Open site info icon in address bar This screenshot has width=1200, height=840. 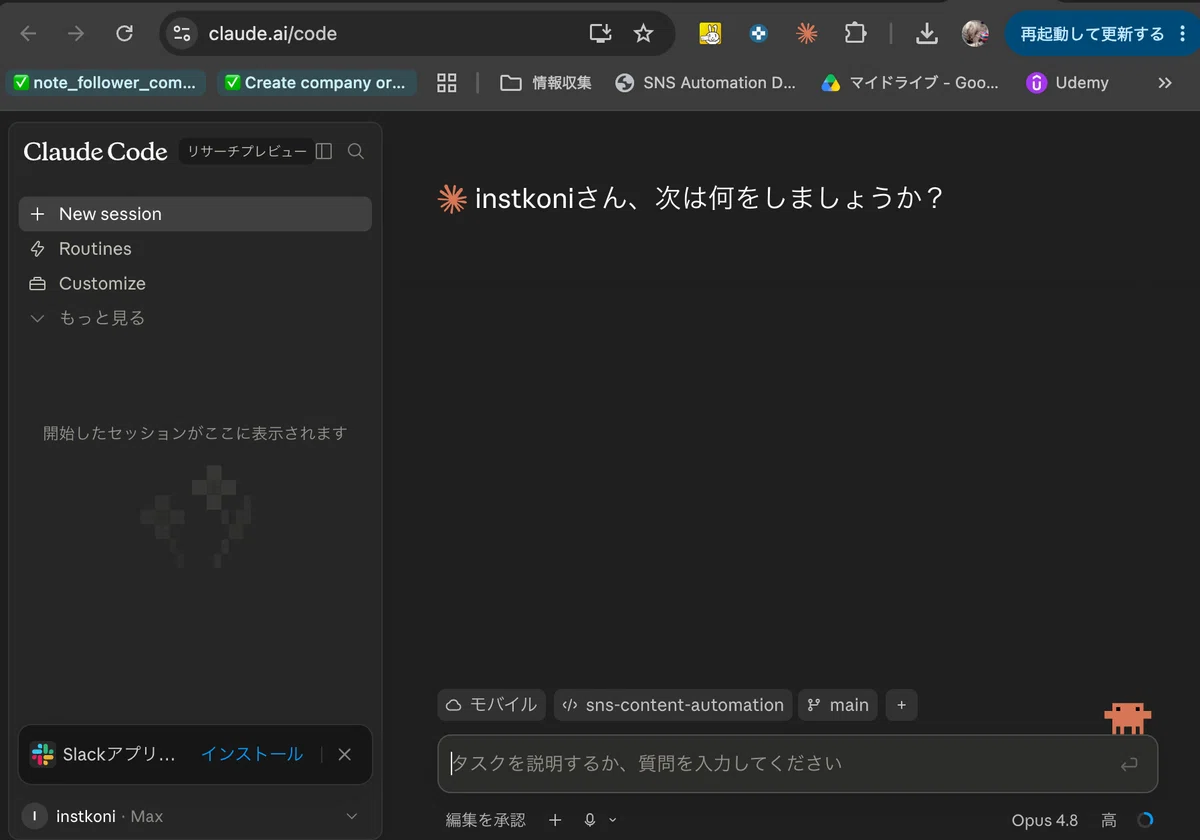click(x=182, y=34)
